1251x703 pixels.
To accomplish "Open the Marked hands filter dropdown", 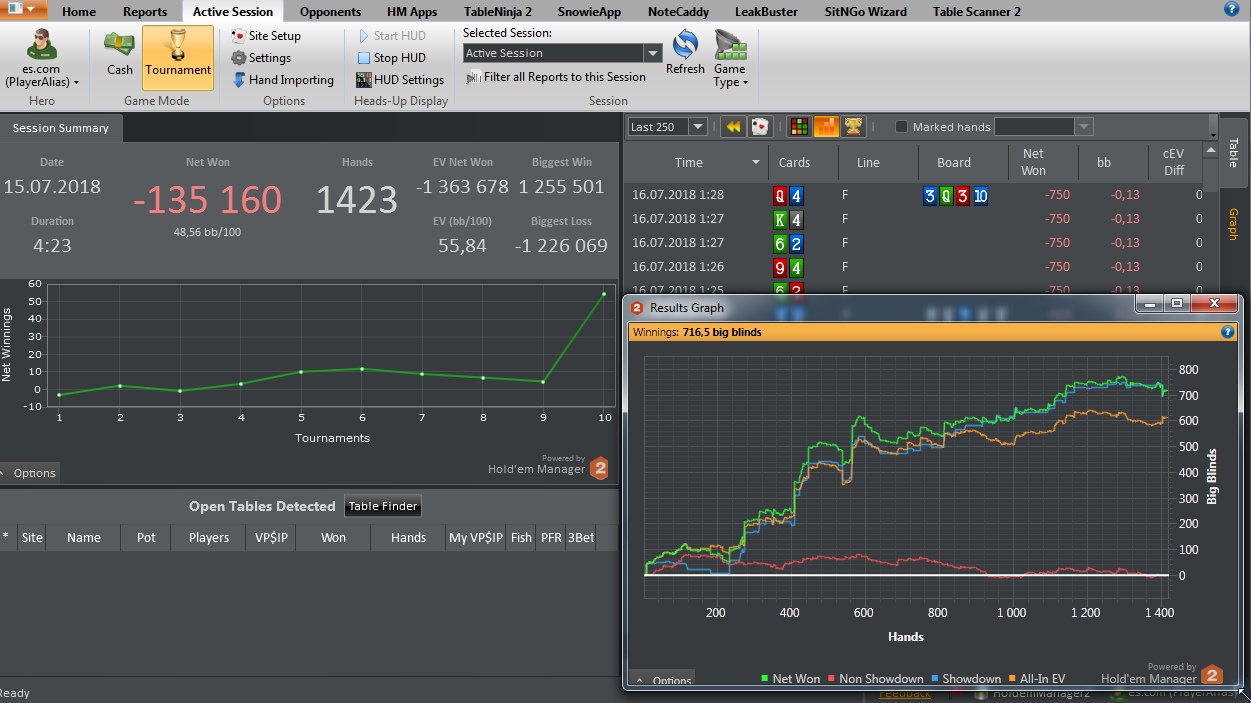I will (1083, 127).
